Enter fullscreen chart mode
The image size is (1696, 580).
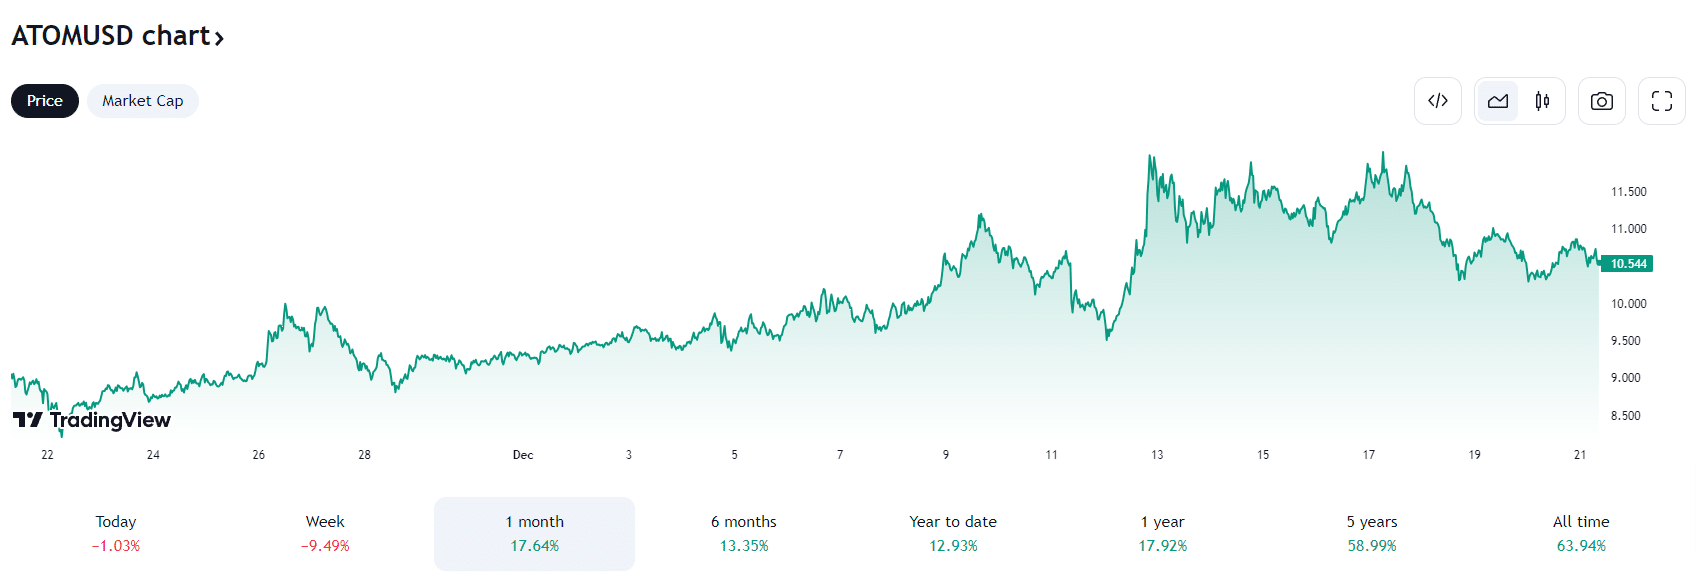point(1661,101)
